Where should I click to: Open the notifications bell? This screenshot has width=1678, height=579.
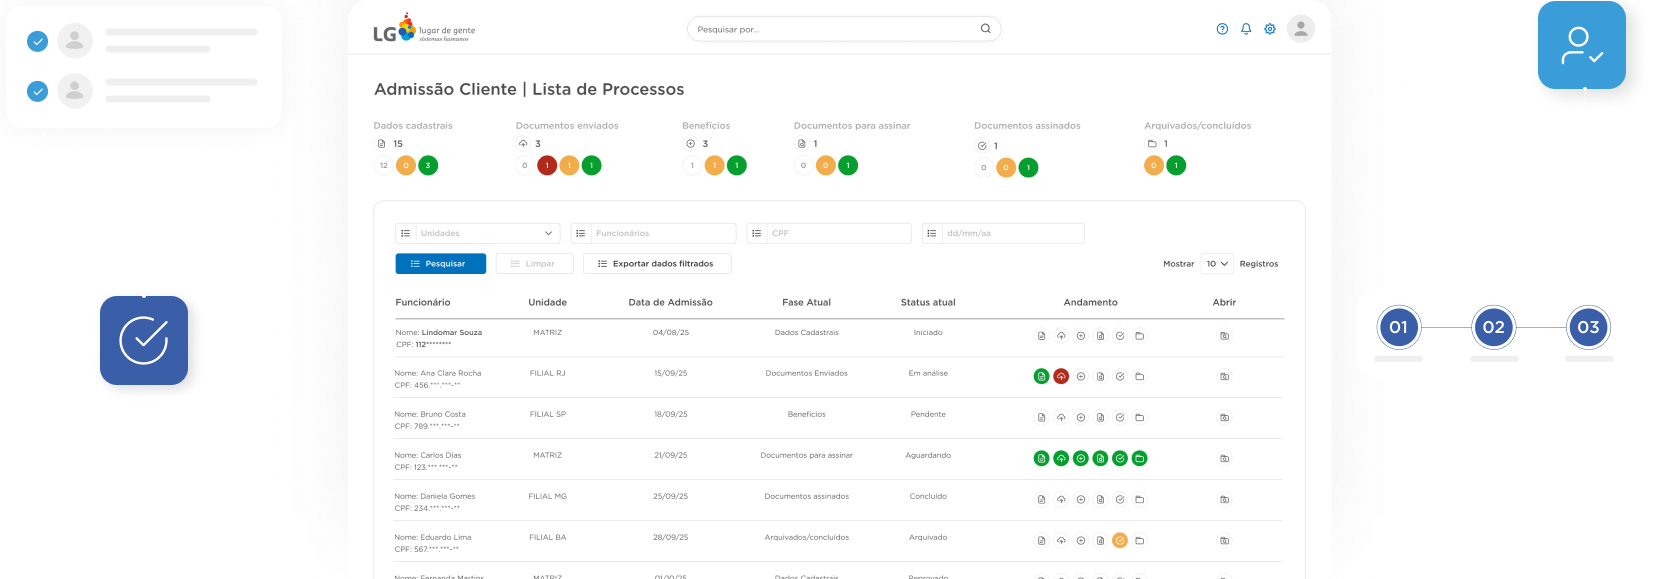click(1246, 29)
